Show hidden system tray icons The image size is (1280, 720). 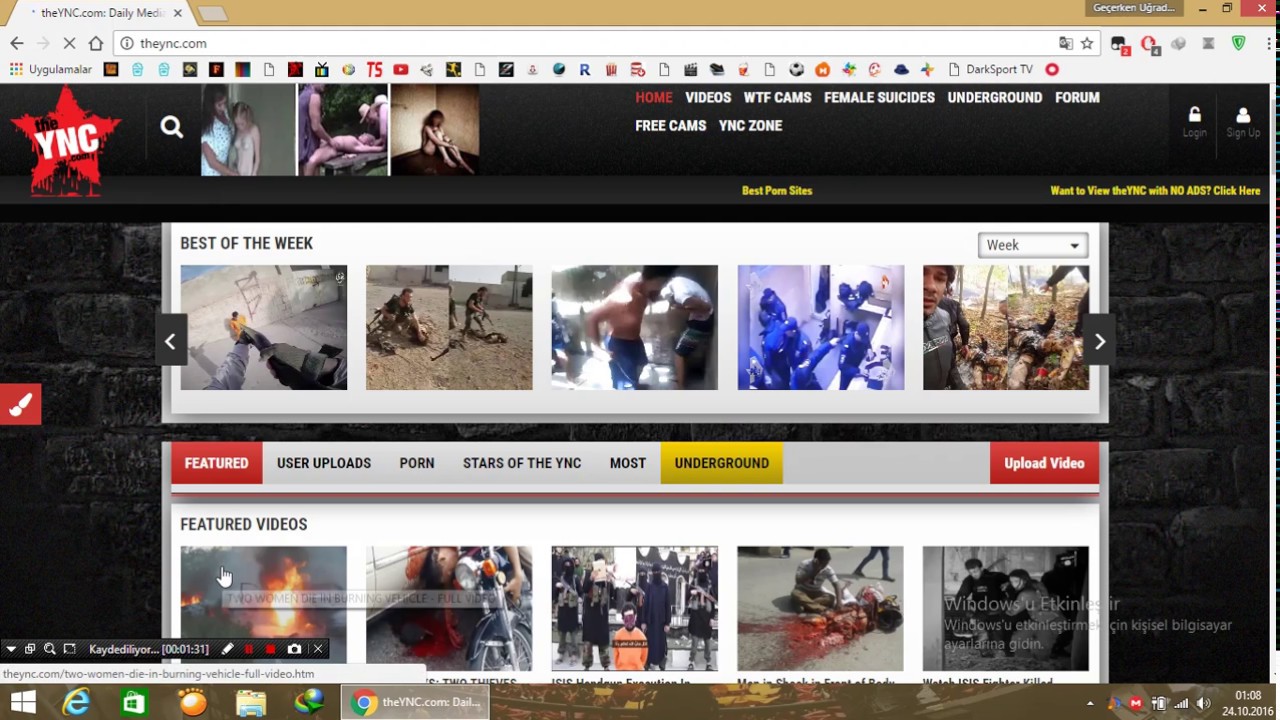pyautogui.click(x=1090, y=703)
